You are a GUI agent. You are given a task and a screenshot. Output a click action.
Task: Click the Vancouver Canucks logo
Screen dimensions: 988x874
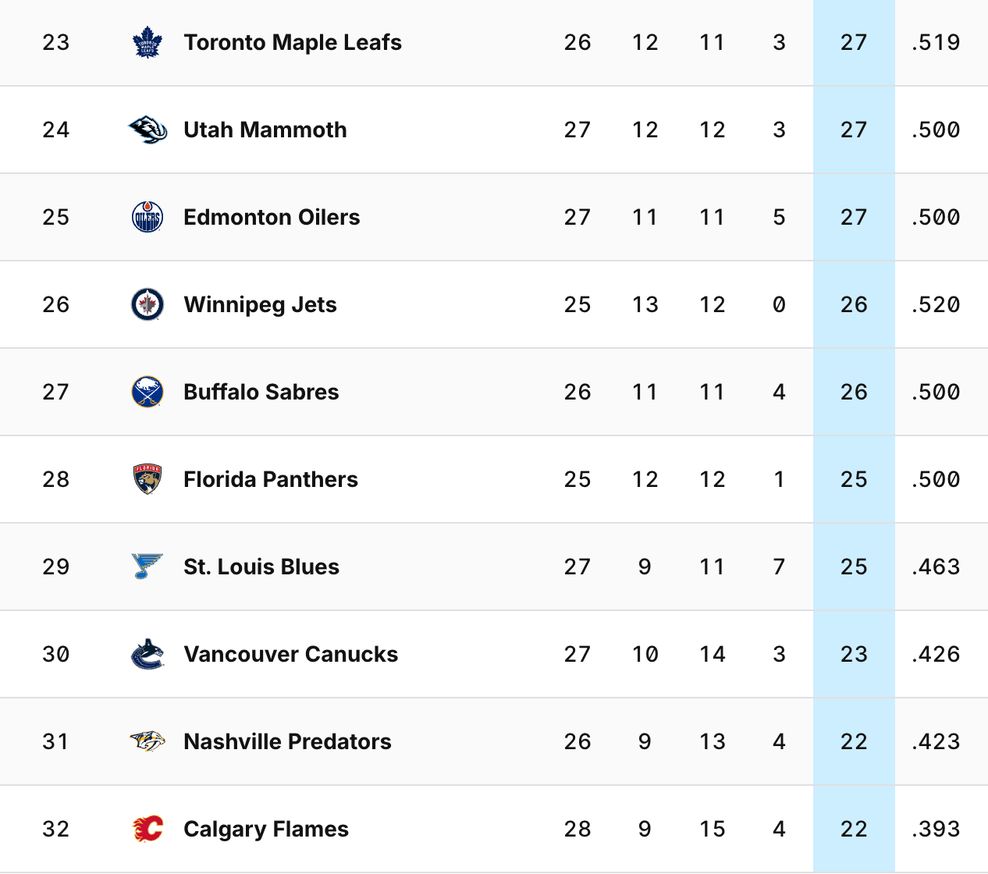[x=148, y=654]
